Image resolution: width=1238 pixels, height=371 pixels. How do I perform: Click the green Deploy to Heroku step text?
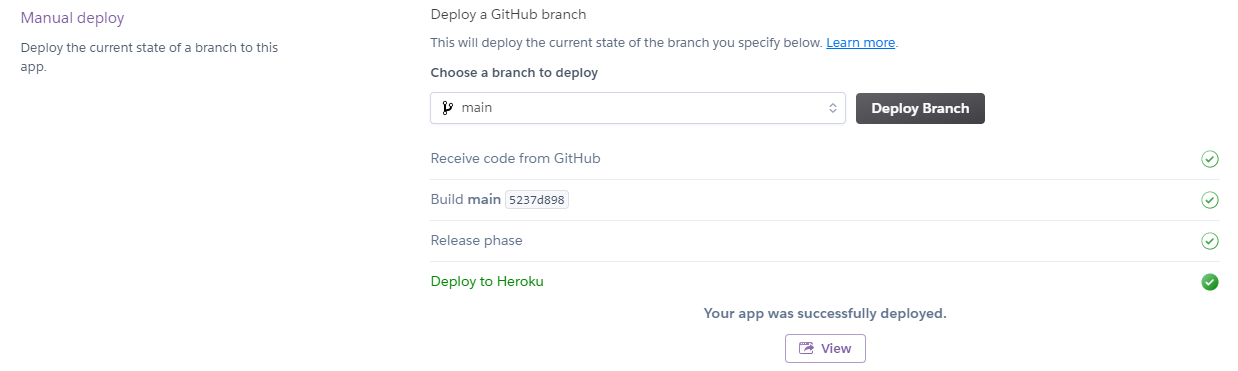[x=487, y=281]
